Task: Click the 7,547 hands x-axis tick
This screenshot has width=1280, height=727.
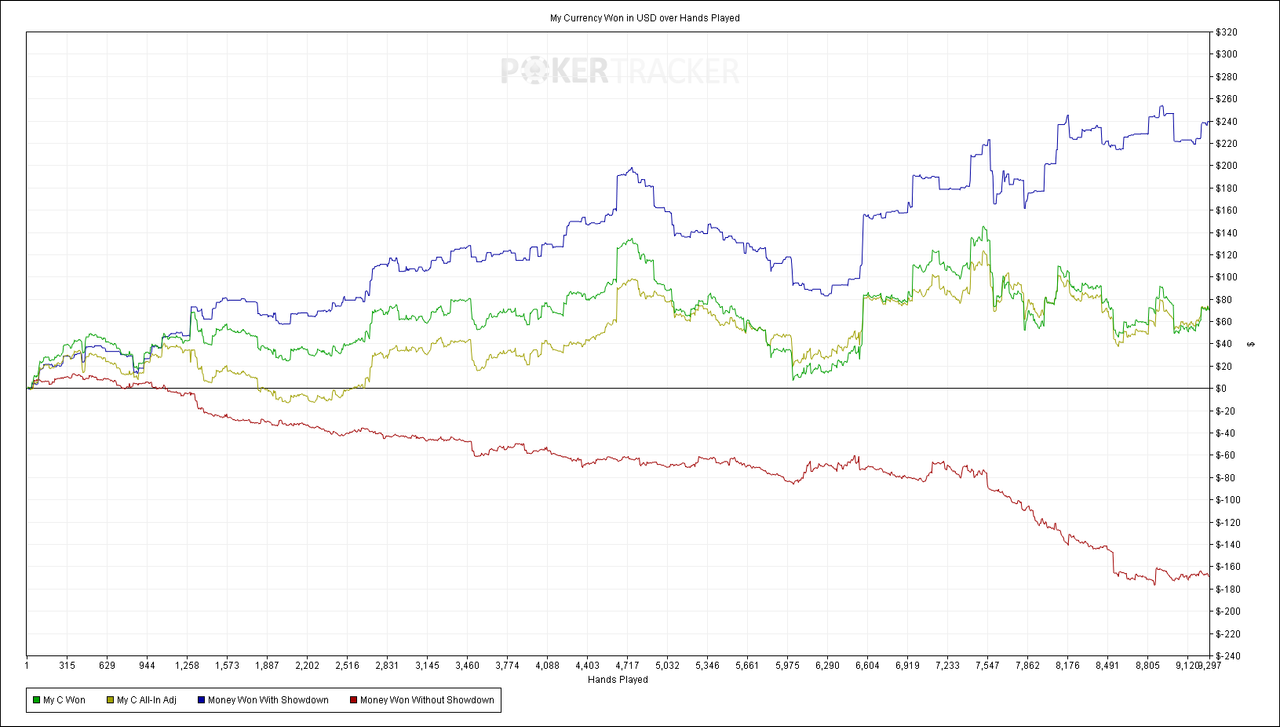Action: [x=987, y=665]
